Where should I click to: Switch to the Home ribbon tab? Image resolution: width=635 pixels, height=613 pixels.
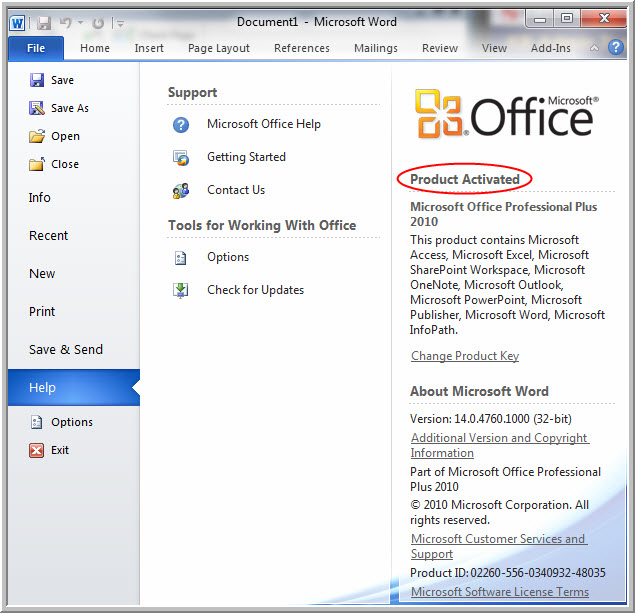click(x=95, y=48)
